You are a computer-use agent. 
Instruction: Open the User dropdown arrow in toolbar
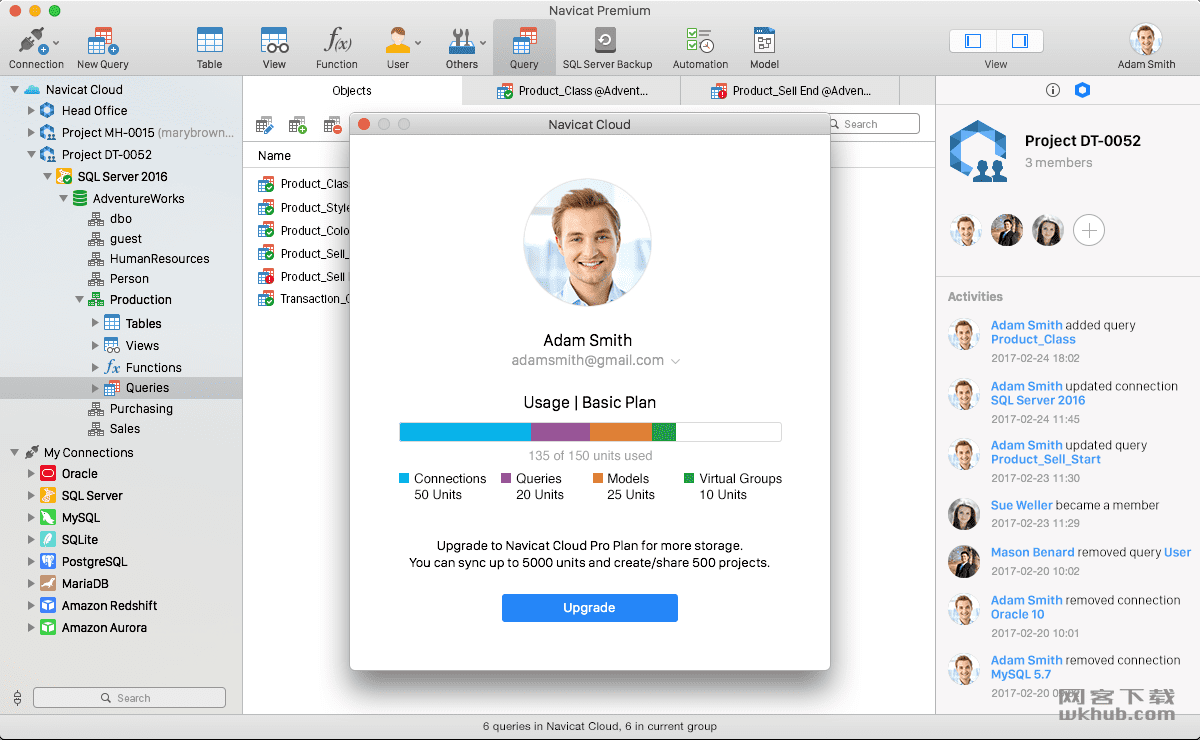coord(418,42)
